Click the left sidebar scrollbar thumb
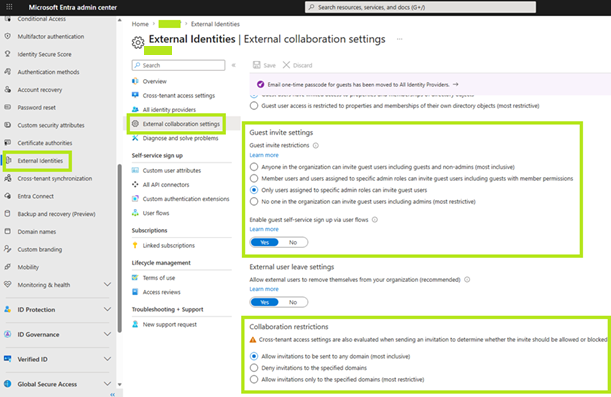 [119, 248]
